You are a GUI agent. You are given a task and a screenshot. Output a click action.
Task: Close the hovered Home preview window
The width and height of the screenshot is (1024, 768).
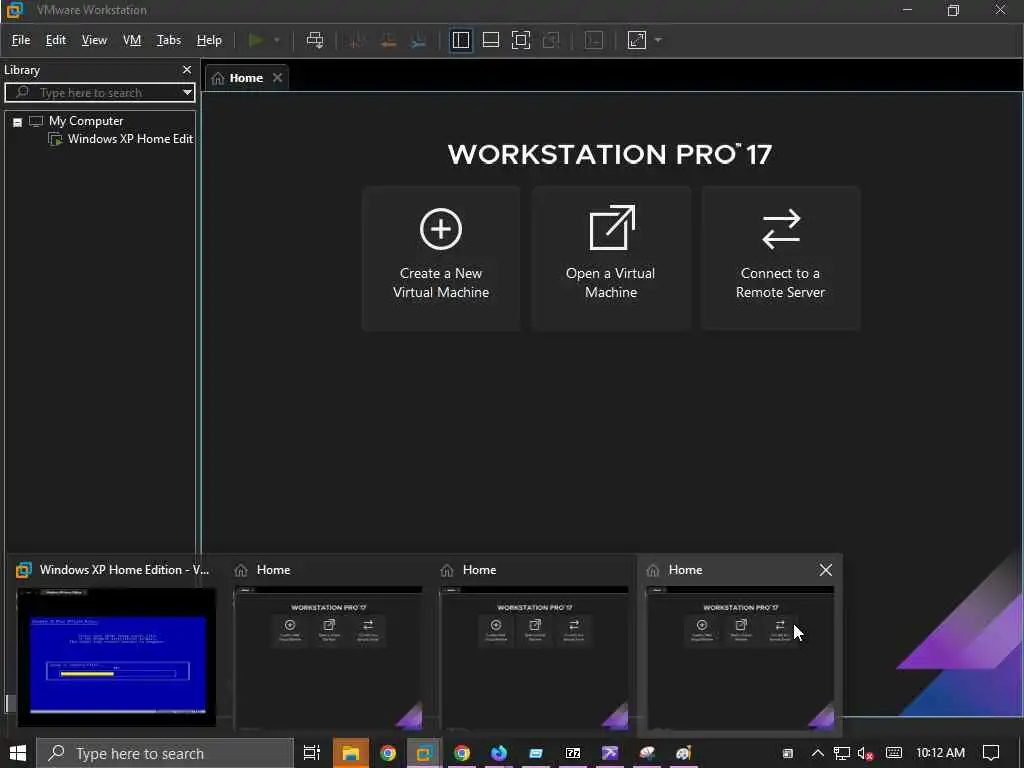tap(825, 570)
